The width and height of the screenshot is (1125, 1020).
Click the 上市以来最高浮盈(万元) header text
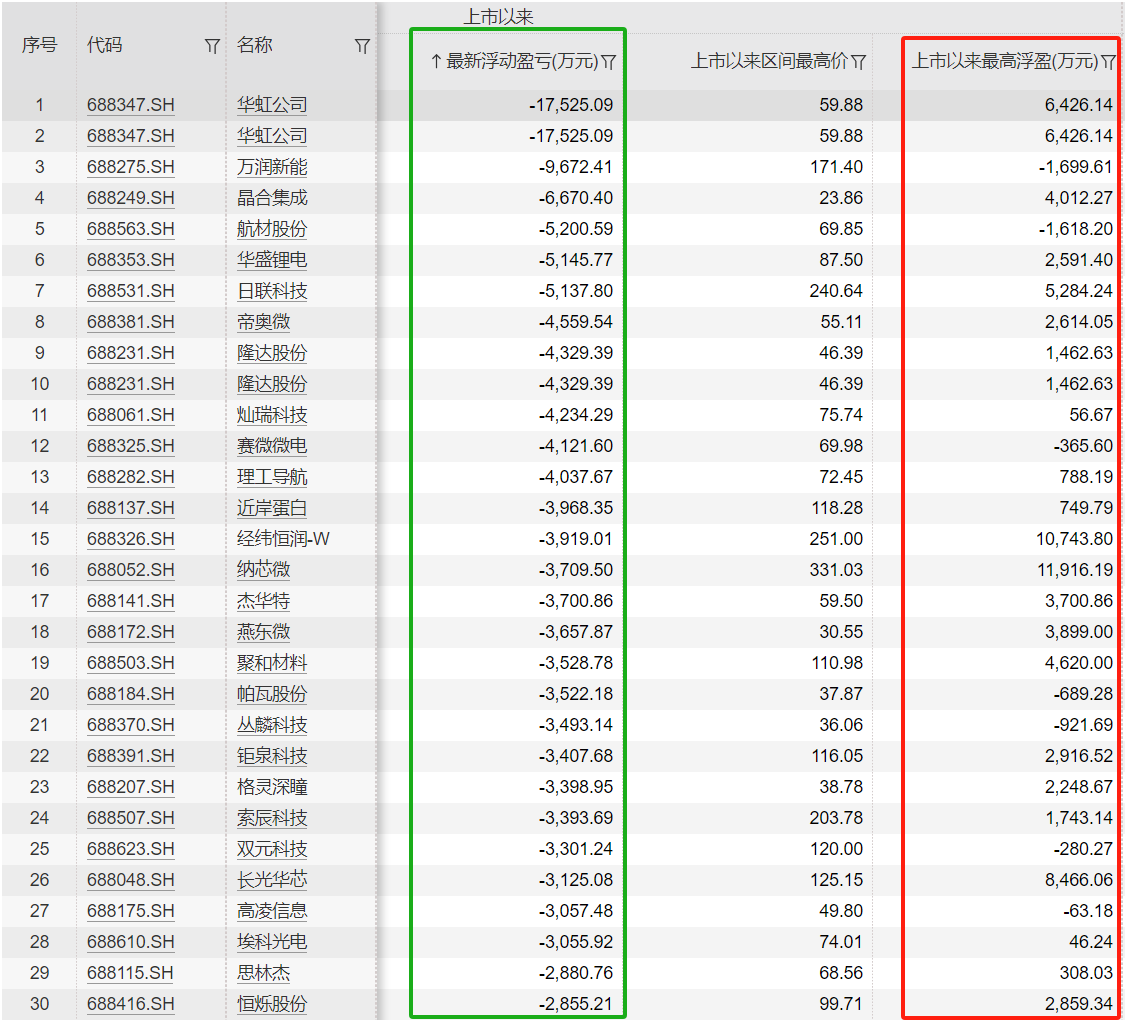coord(1004,62)
